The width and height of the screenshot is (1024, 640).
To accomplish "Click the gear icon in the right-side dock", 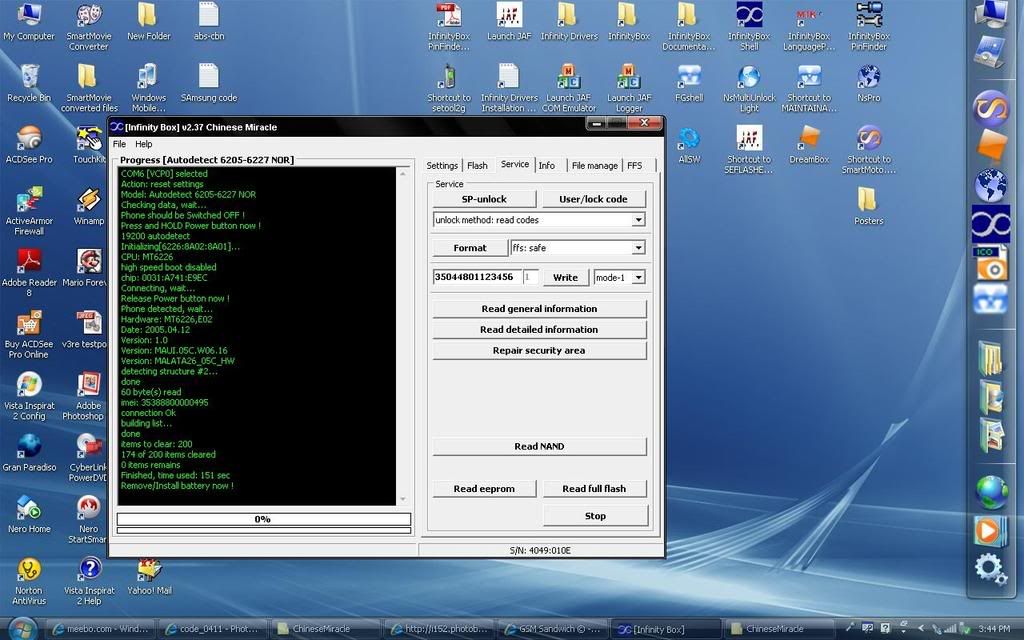I will click(990, 568).
